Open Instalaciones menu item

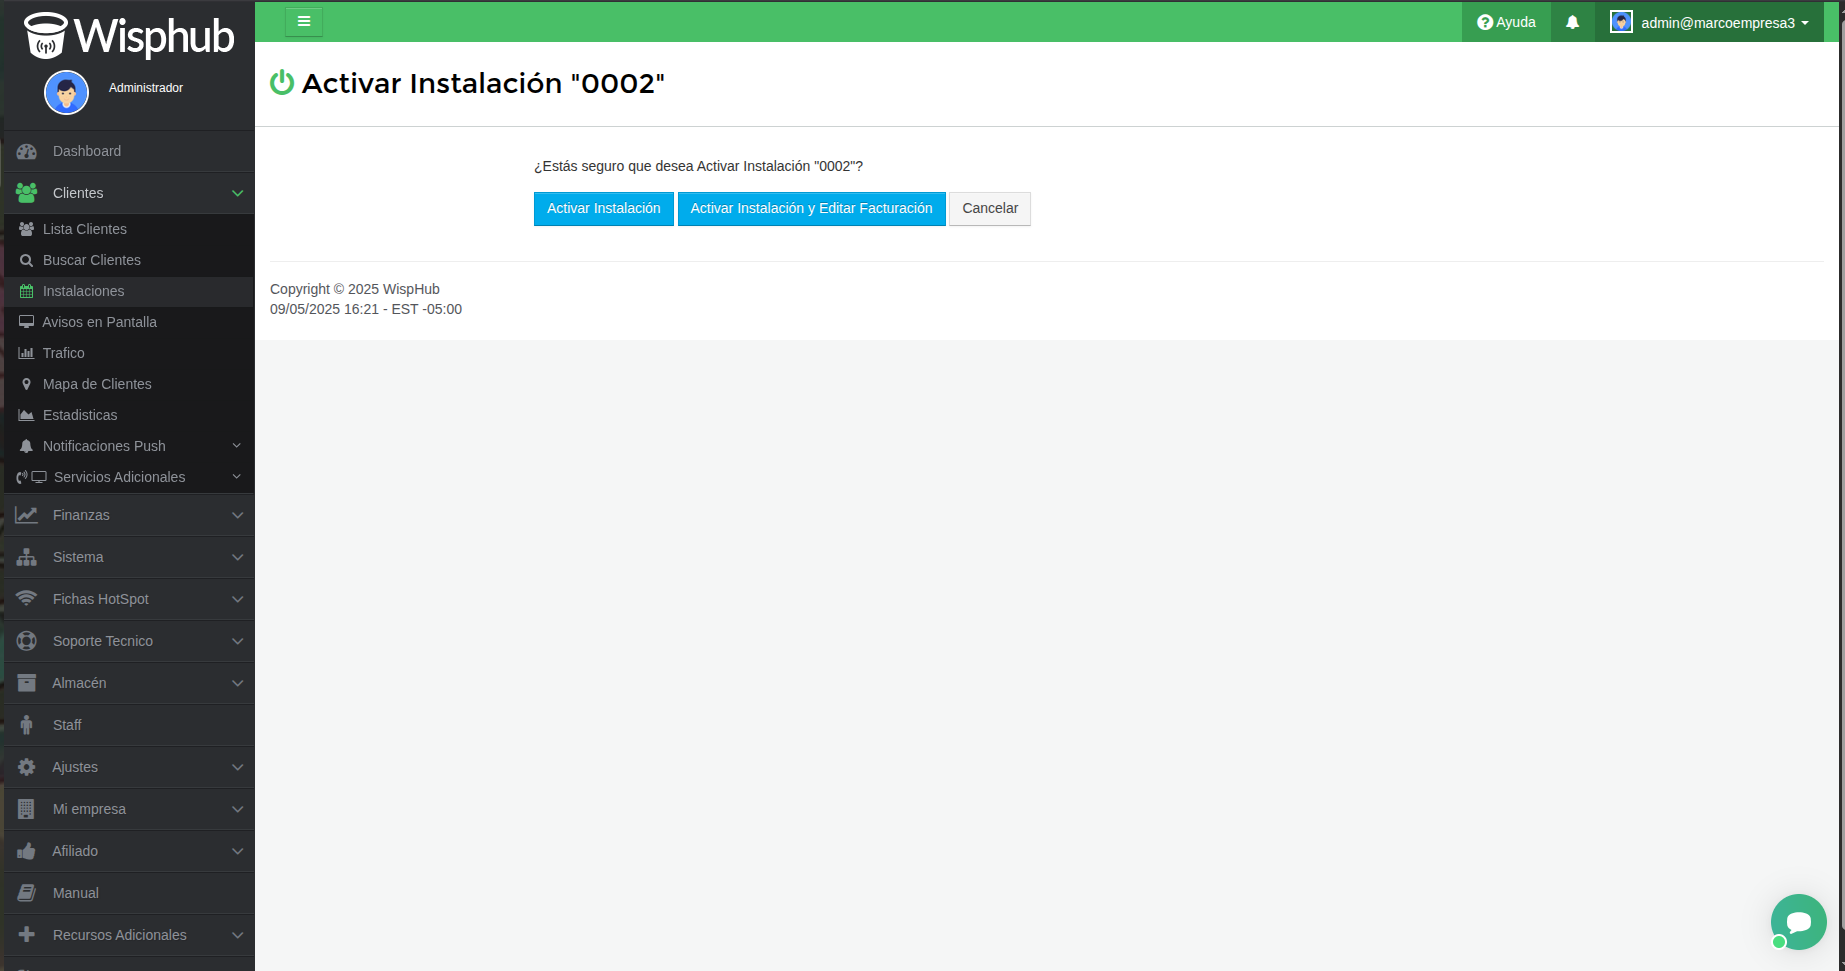coord(129,291)
